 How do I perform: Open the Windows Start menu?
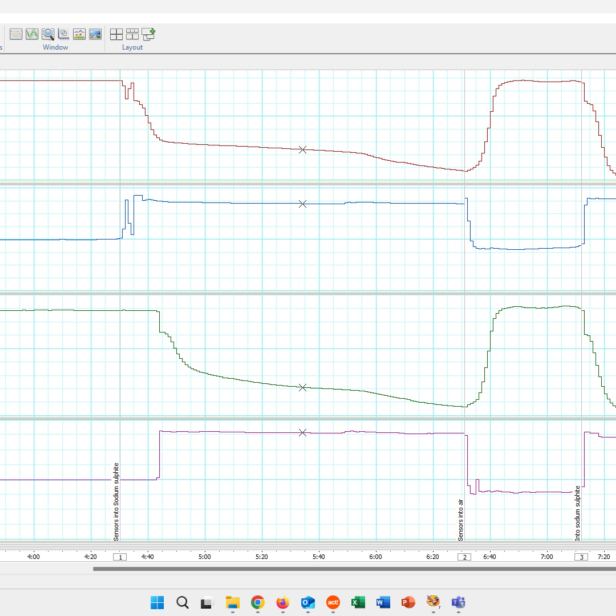158,602
